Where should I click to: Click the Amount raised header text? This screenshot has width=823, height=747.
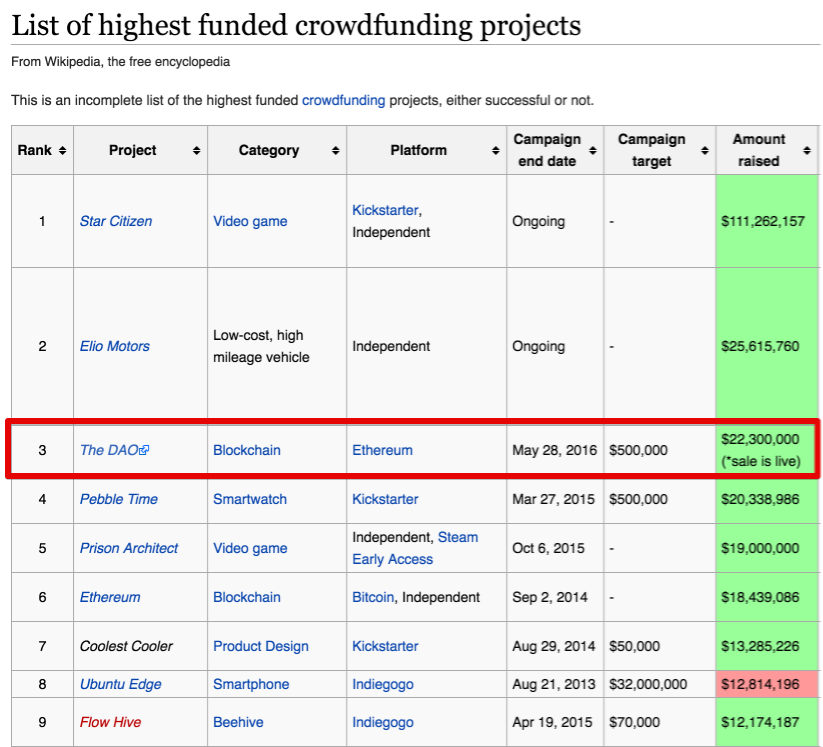pyautogui.click(x=758, y=150)
